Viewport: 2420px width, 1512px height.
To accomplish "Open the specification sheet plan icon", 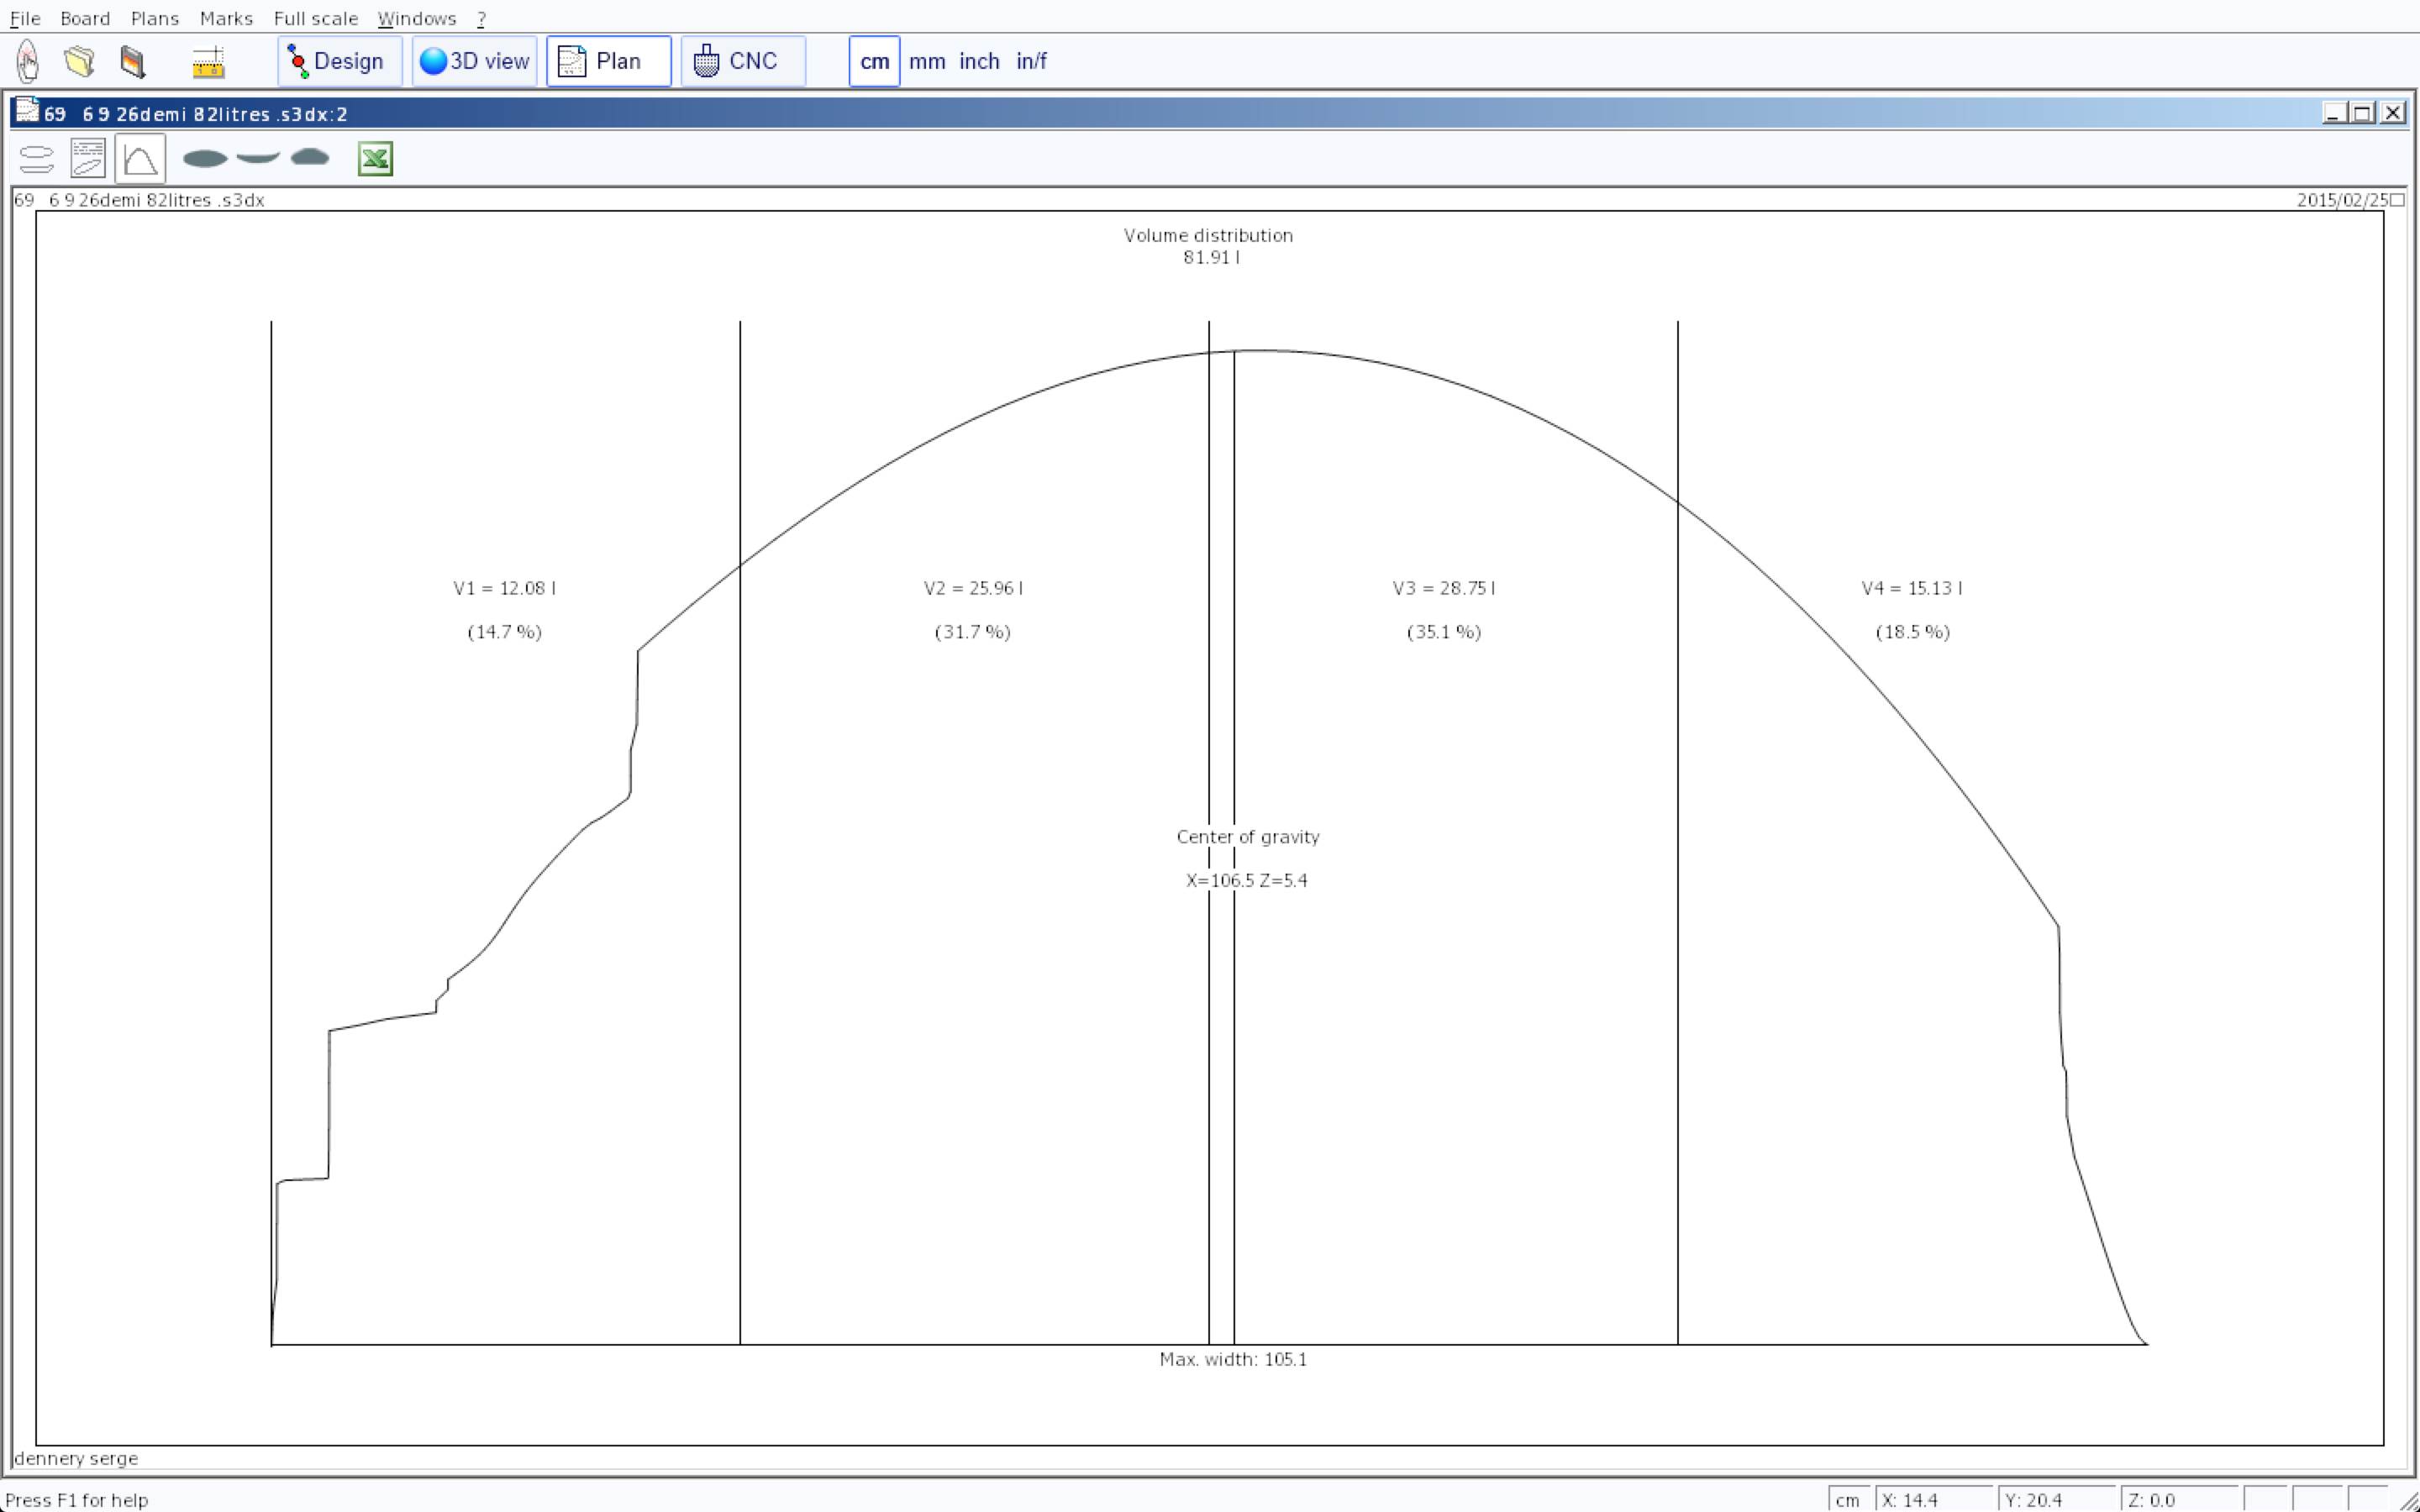I will (88, 159).
